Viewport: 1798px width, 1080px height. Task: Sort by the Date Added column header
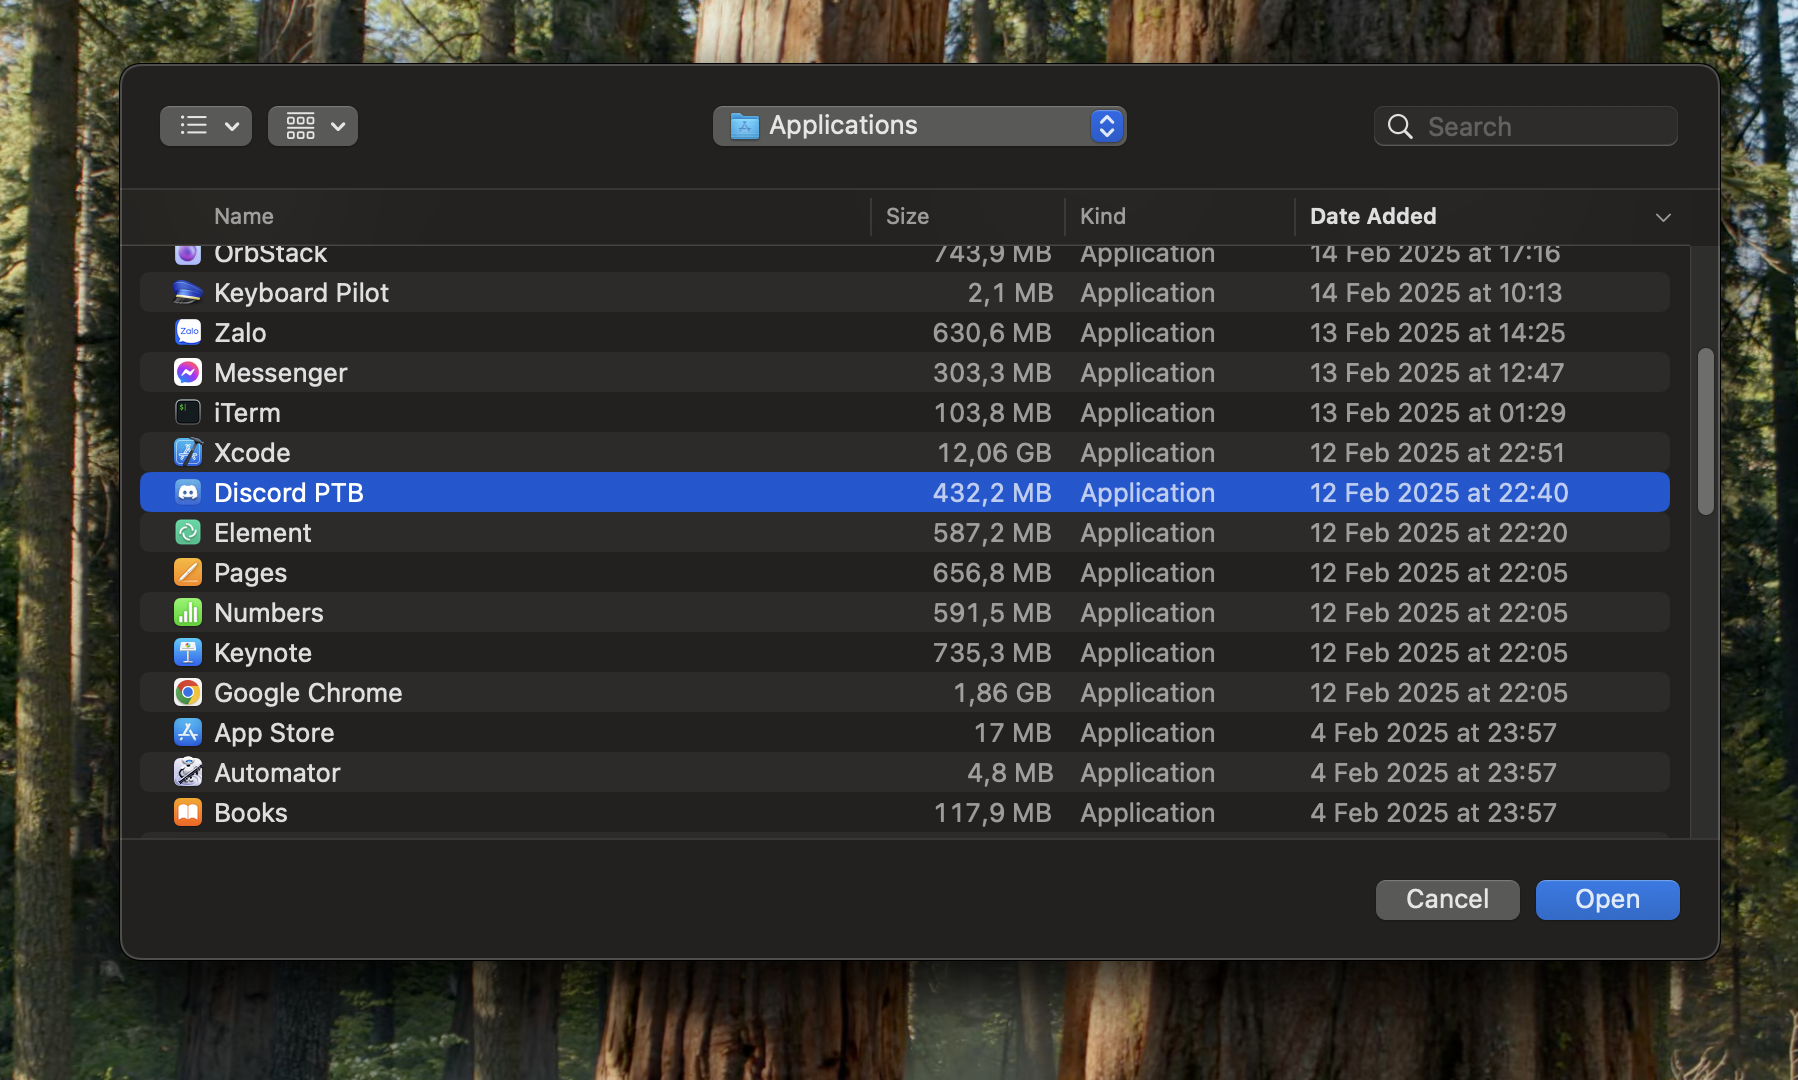tap(1373, 216)
